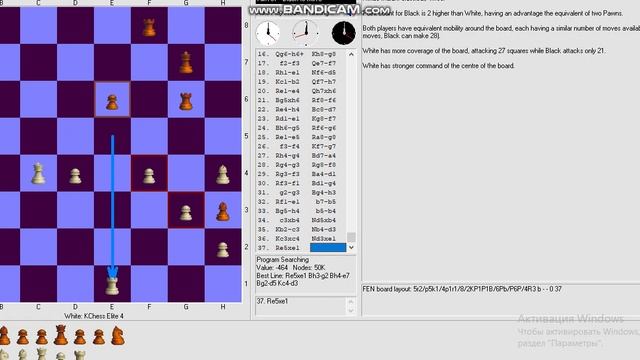Screen dimensions: 640x360
Task: Click the 'White has more coverage' analysis sentence
Action: (484, 51)
